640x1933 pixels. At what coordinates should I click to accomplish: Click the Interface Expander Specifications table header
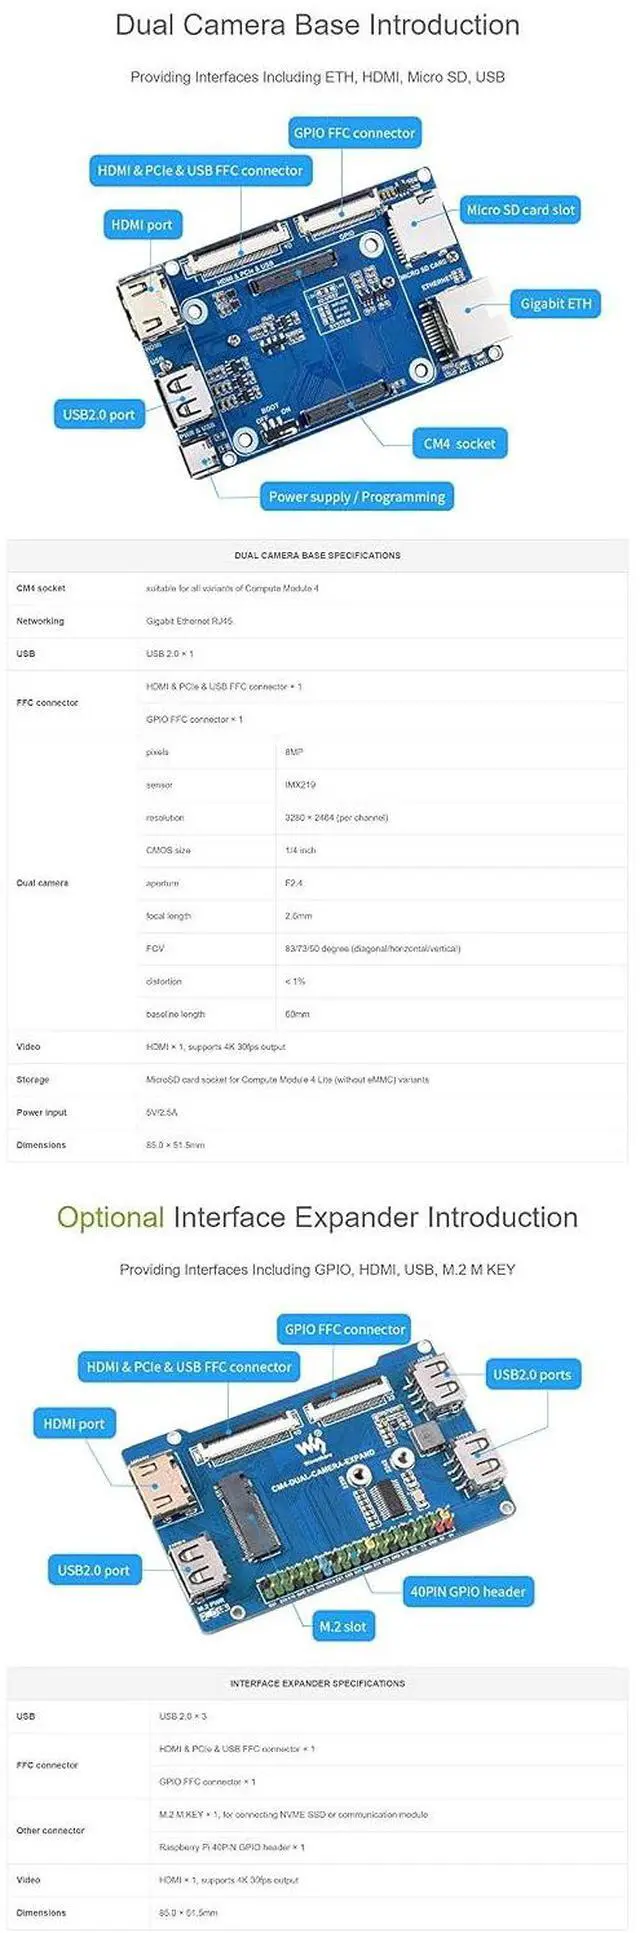318,1683
